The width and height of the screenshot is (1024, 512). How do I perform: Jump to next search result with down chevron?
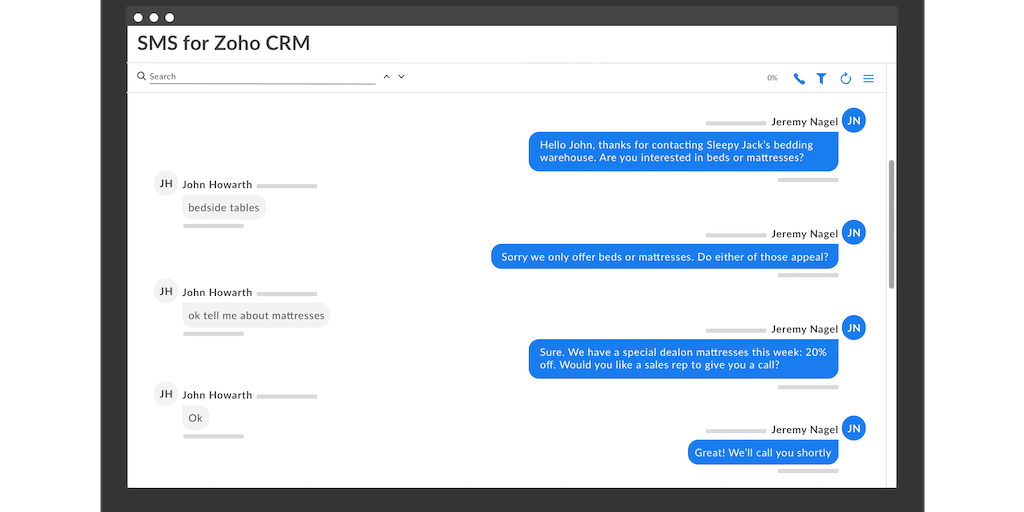[x=401, y=76]
